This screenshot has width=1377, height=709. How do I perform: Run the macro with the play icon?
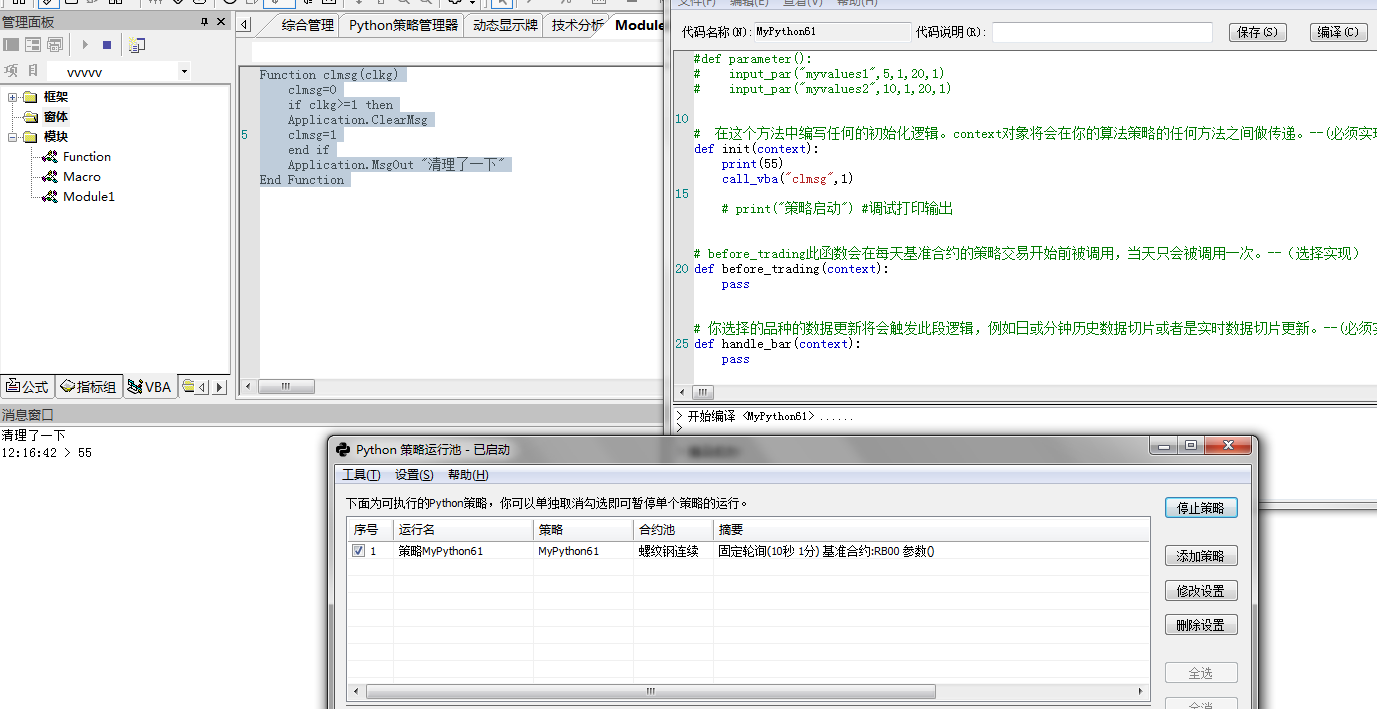pyautogui.click(x=85, y=45)
